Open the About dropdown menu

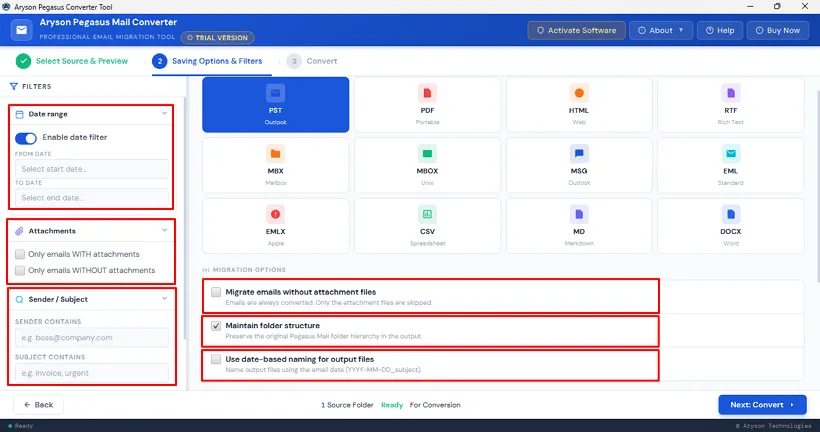[661, 30]
